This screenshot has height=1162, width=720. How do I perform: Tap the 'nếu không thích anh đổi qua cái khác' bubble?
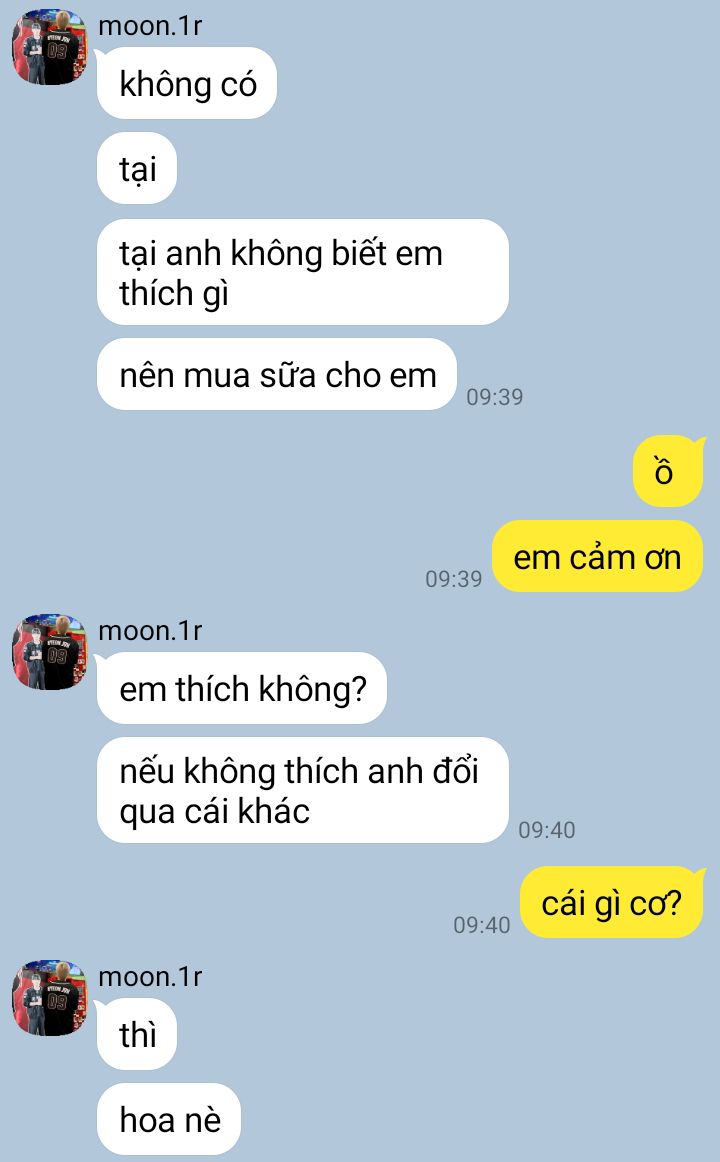(303, 790)
